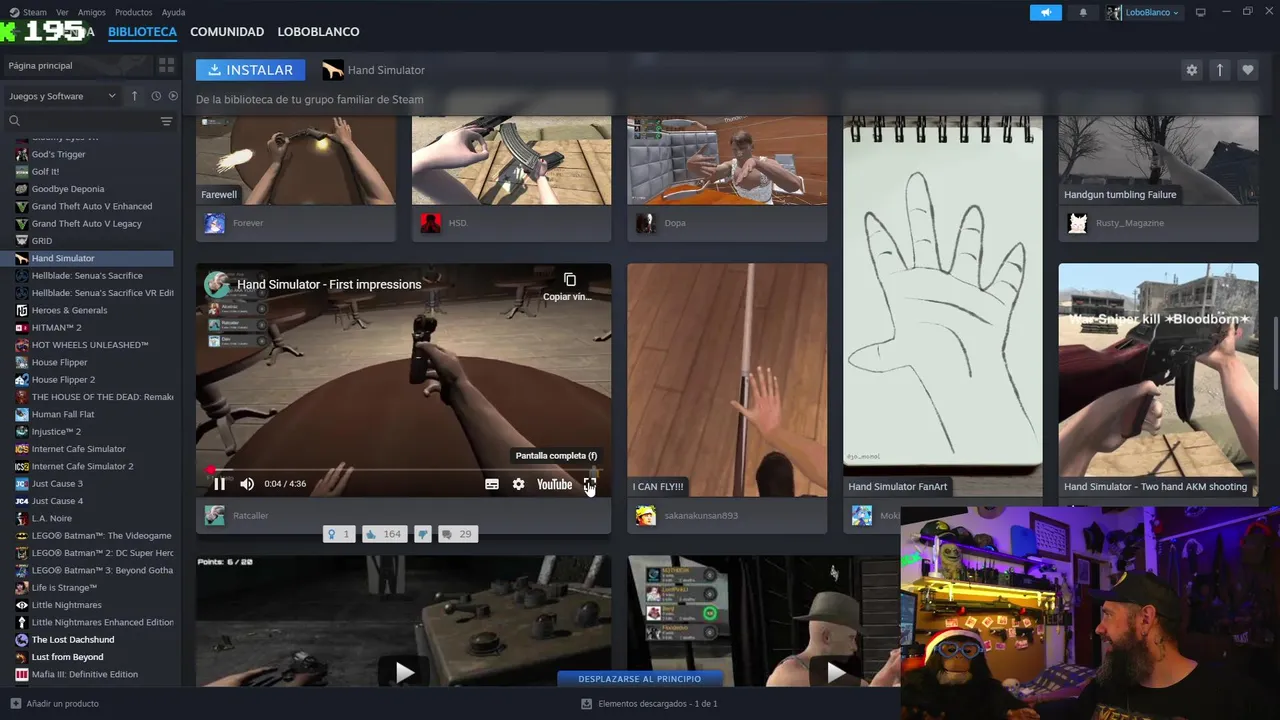Switch to the BIBLIOTECA tab
1280x720 pixels.
tap(142, 32)
